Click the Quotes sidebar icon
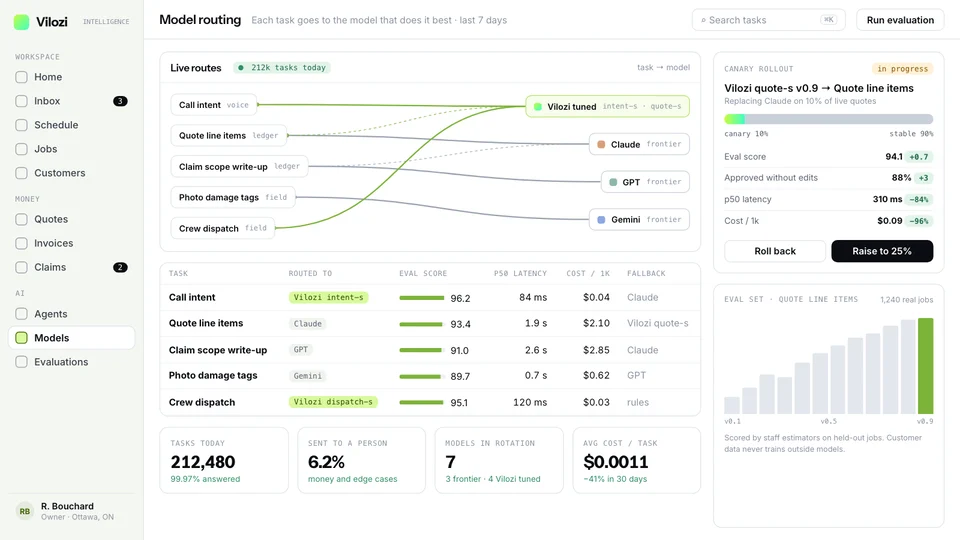This screenshot has height=540, width=960. [x=21, y=219]
